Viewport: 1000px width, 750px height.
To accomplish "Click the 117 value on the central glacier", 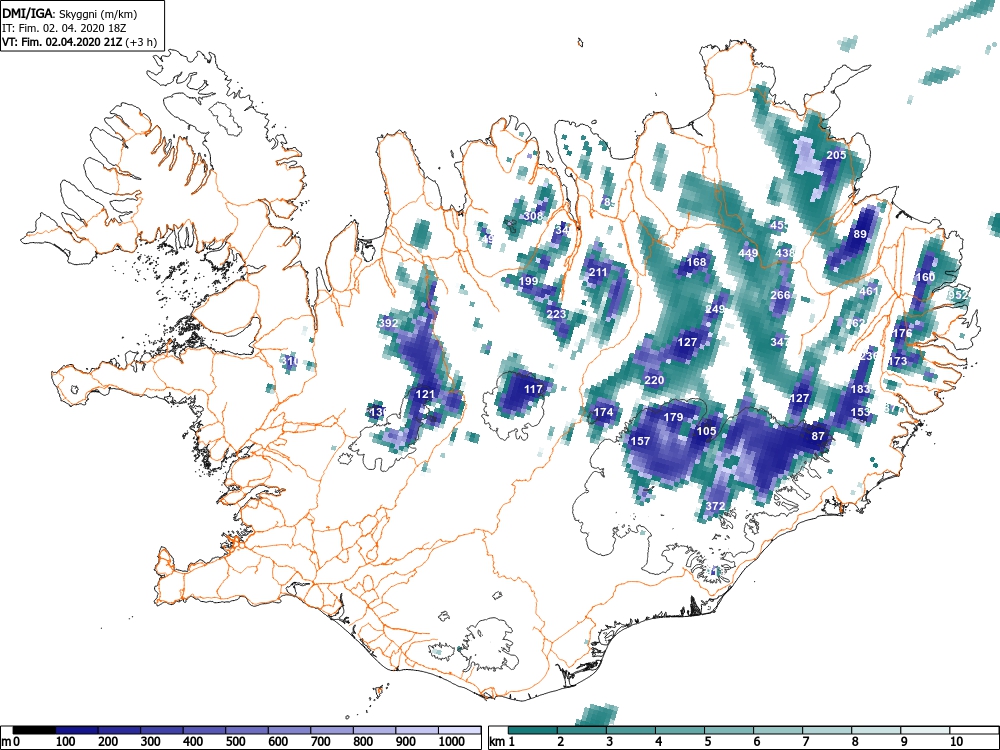I will tap(533, 389).
